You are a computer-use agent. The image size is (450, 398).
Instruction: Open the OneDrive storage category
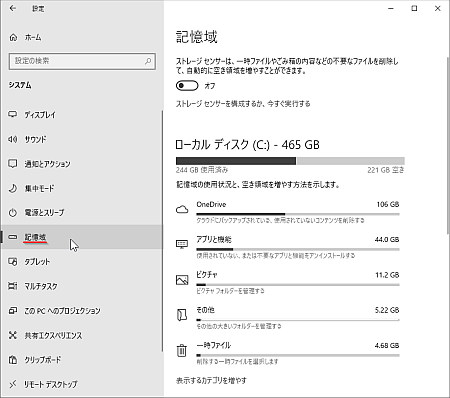(287, 212)
